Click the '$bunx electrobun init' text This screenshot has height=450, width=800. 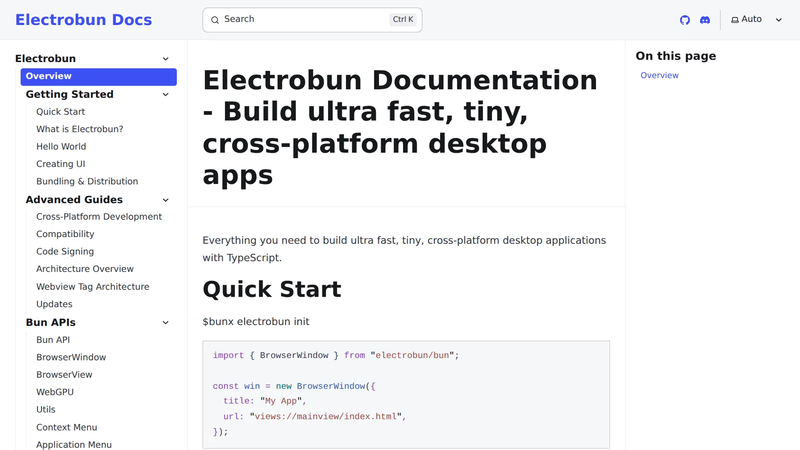point(256,321)
